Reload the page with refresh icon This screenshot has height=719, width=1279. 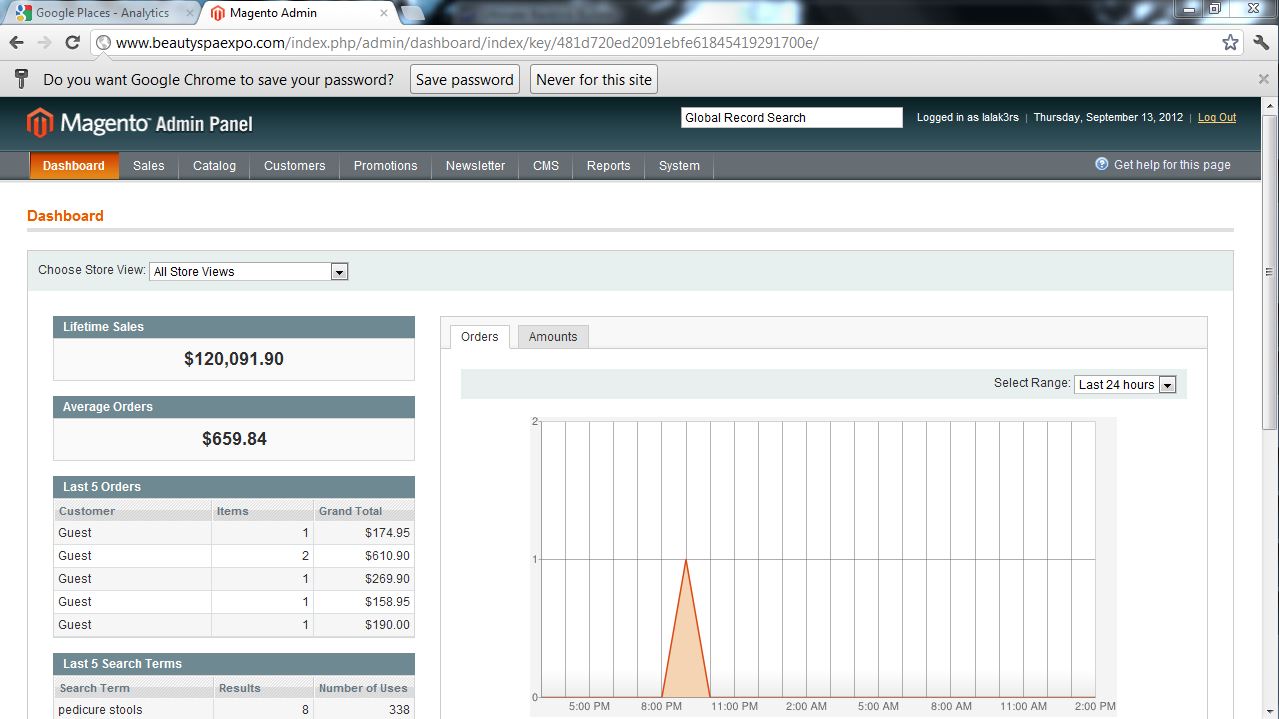pyautogui.click(x=72, y=43)
